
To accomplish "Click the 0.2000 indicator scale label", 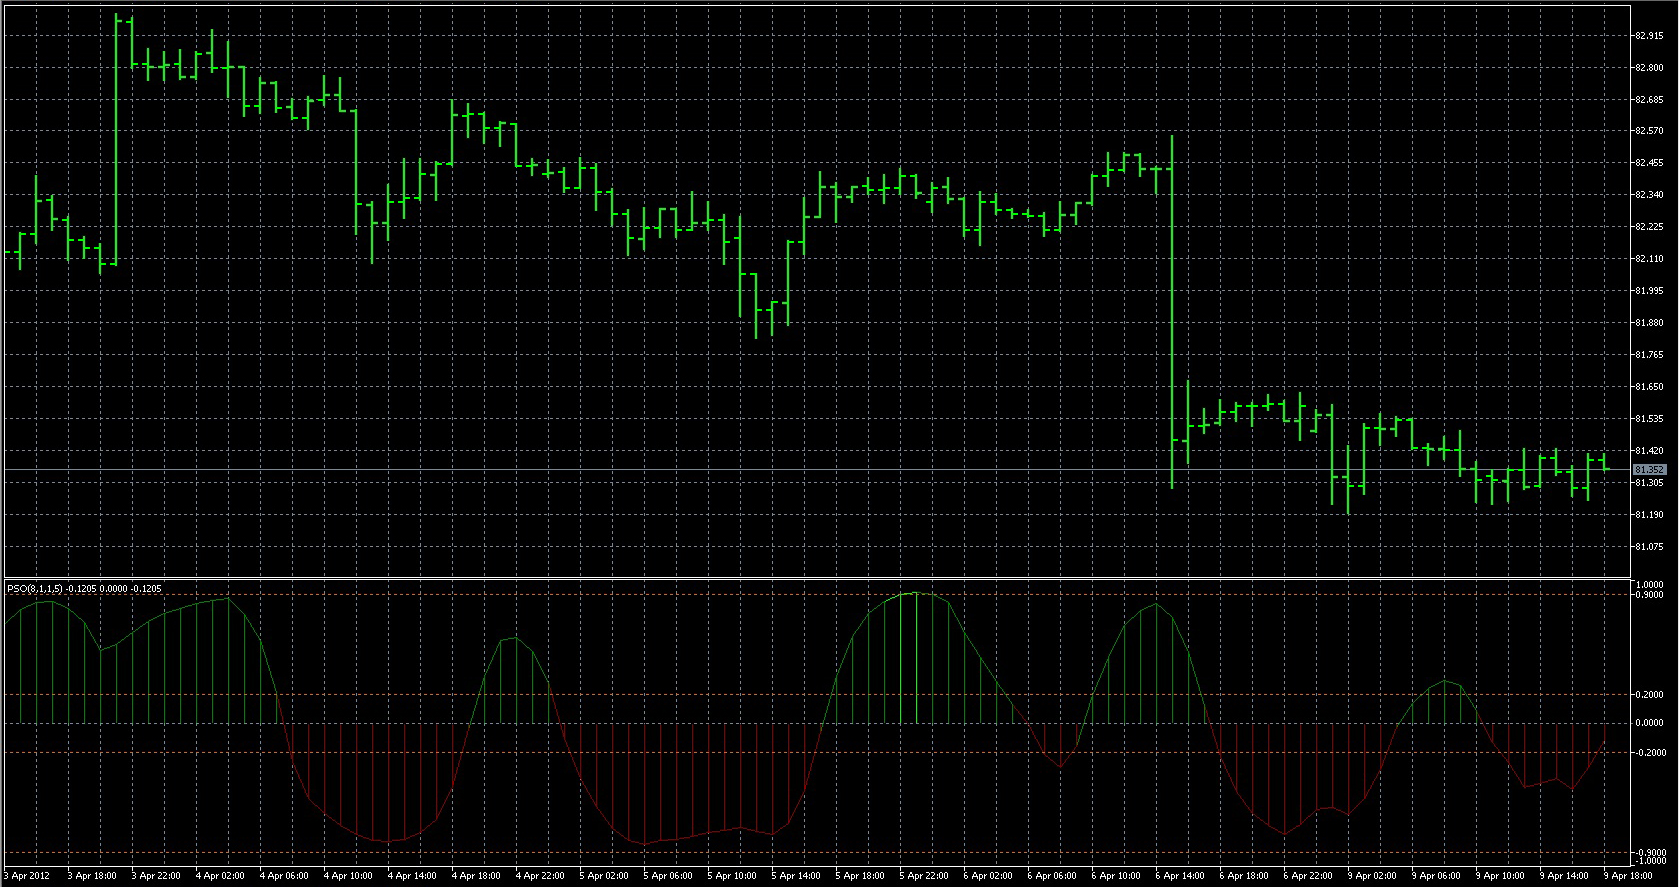I will (x=1648, y=695).
